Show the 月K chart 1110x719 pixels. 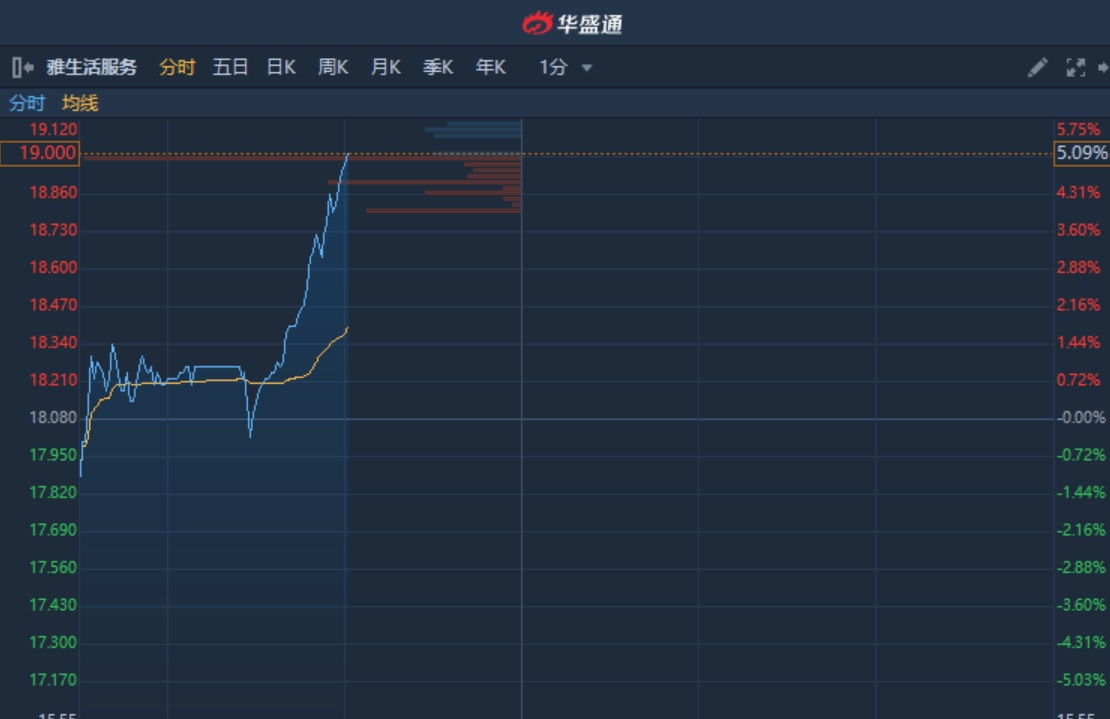(x=386, y=67)
